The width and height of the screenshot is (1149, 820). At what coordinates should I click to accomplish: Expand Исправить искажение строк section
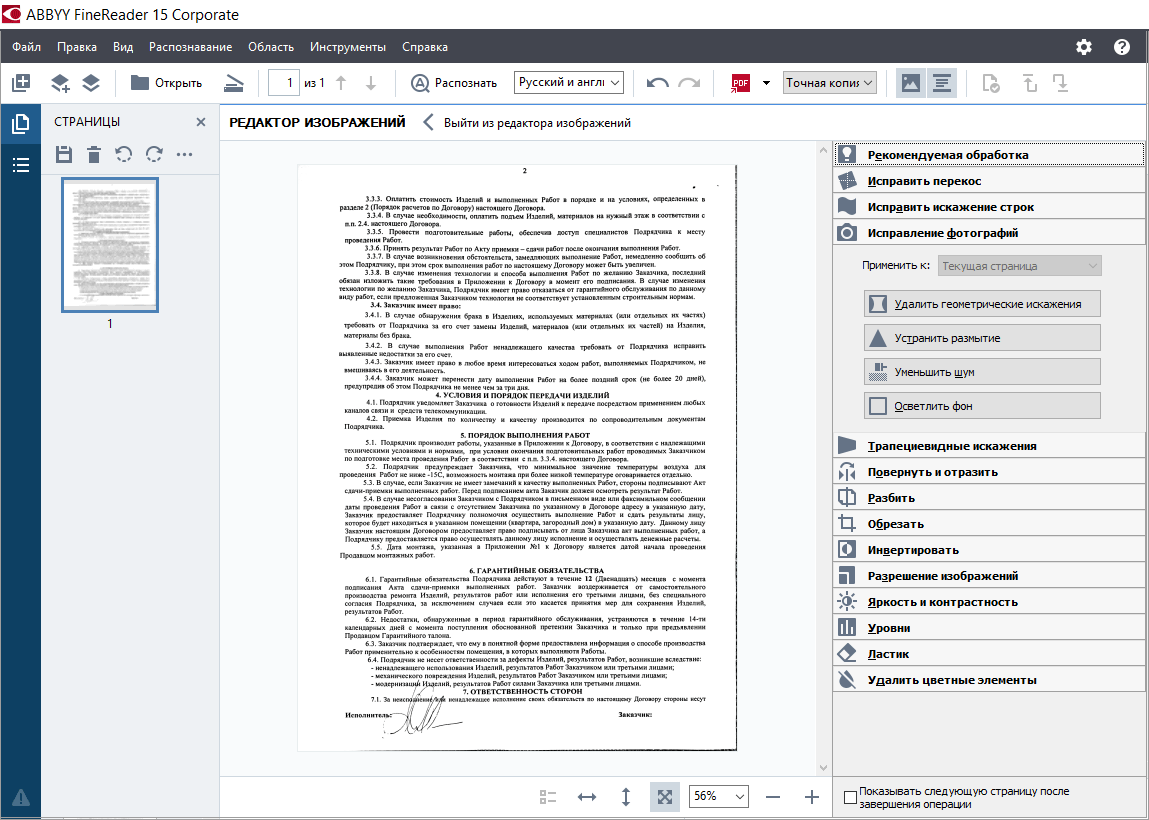point(989,207)
